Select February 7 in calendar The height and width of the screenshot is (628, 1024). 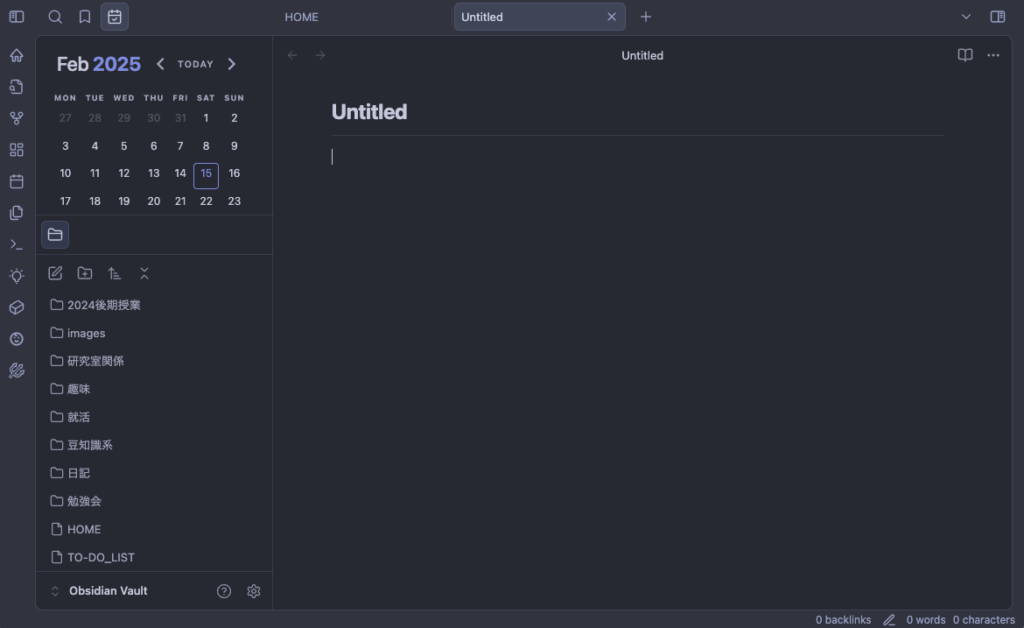click(180, 146)
